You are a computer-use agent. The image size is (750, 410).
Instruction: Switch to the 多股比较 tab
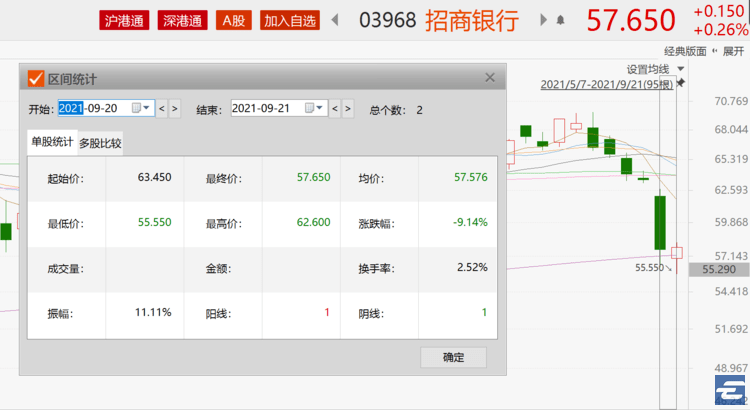click(100, 143)
